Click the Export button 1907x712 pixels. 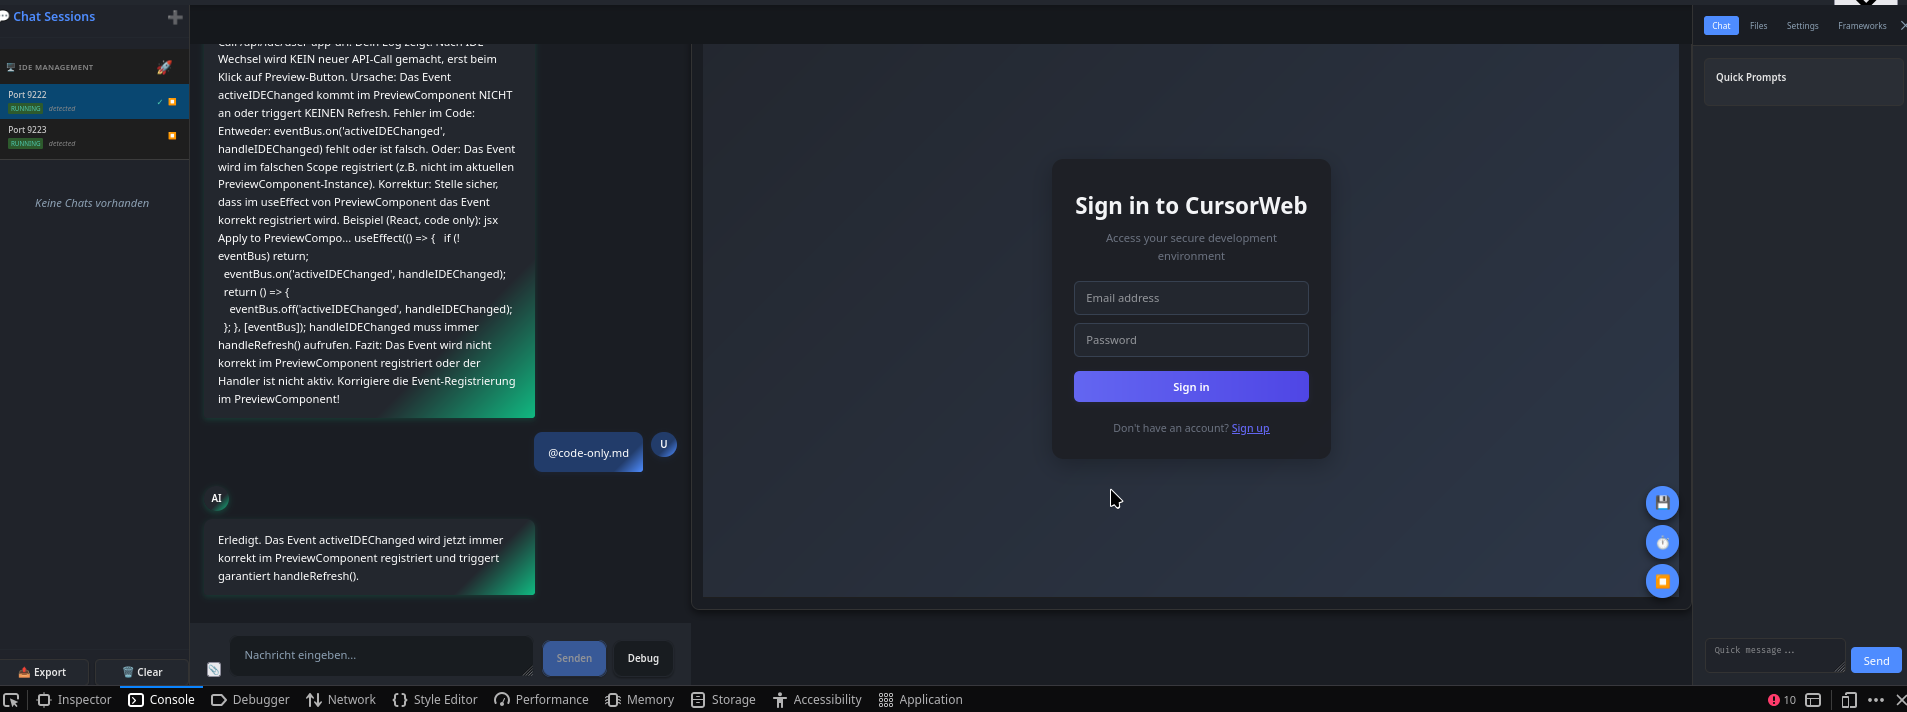point(44,672)
